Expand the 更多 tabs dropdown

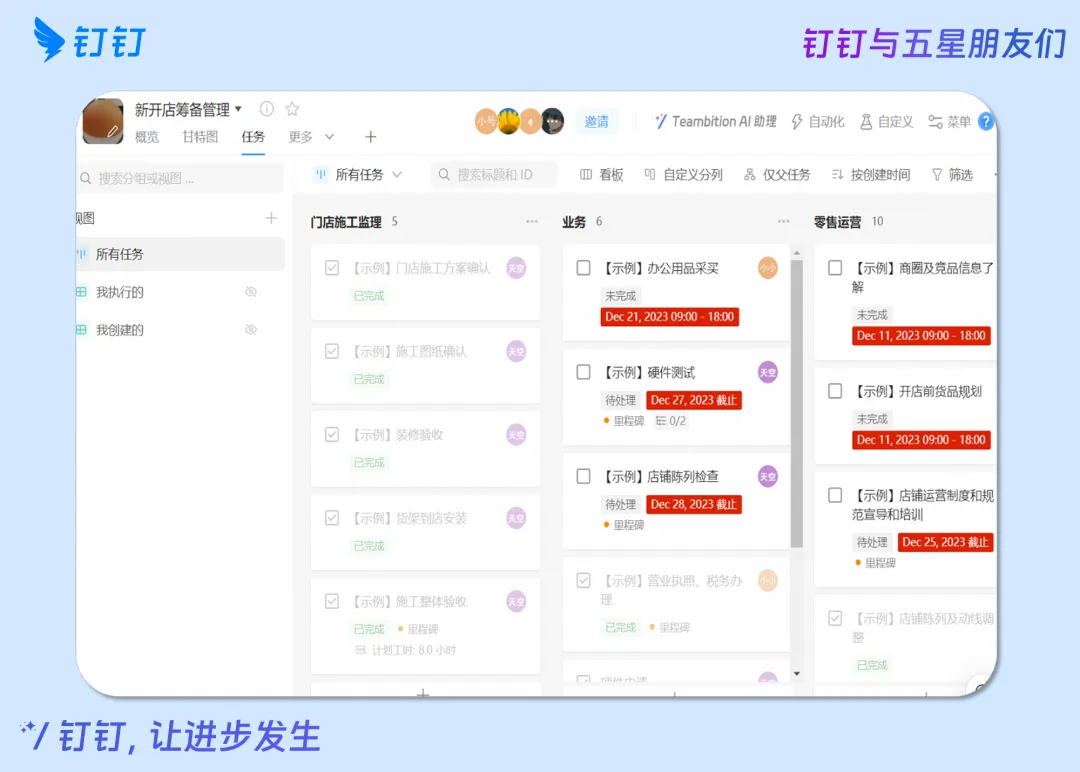point(311,137)
